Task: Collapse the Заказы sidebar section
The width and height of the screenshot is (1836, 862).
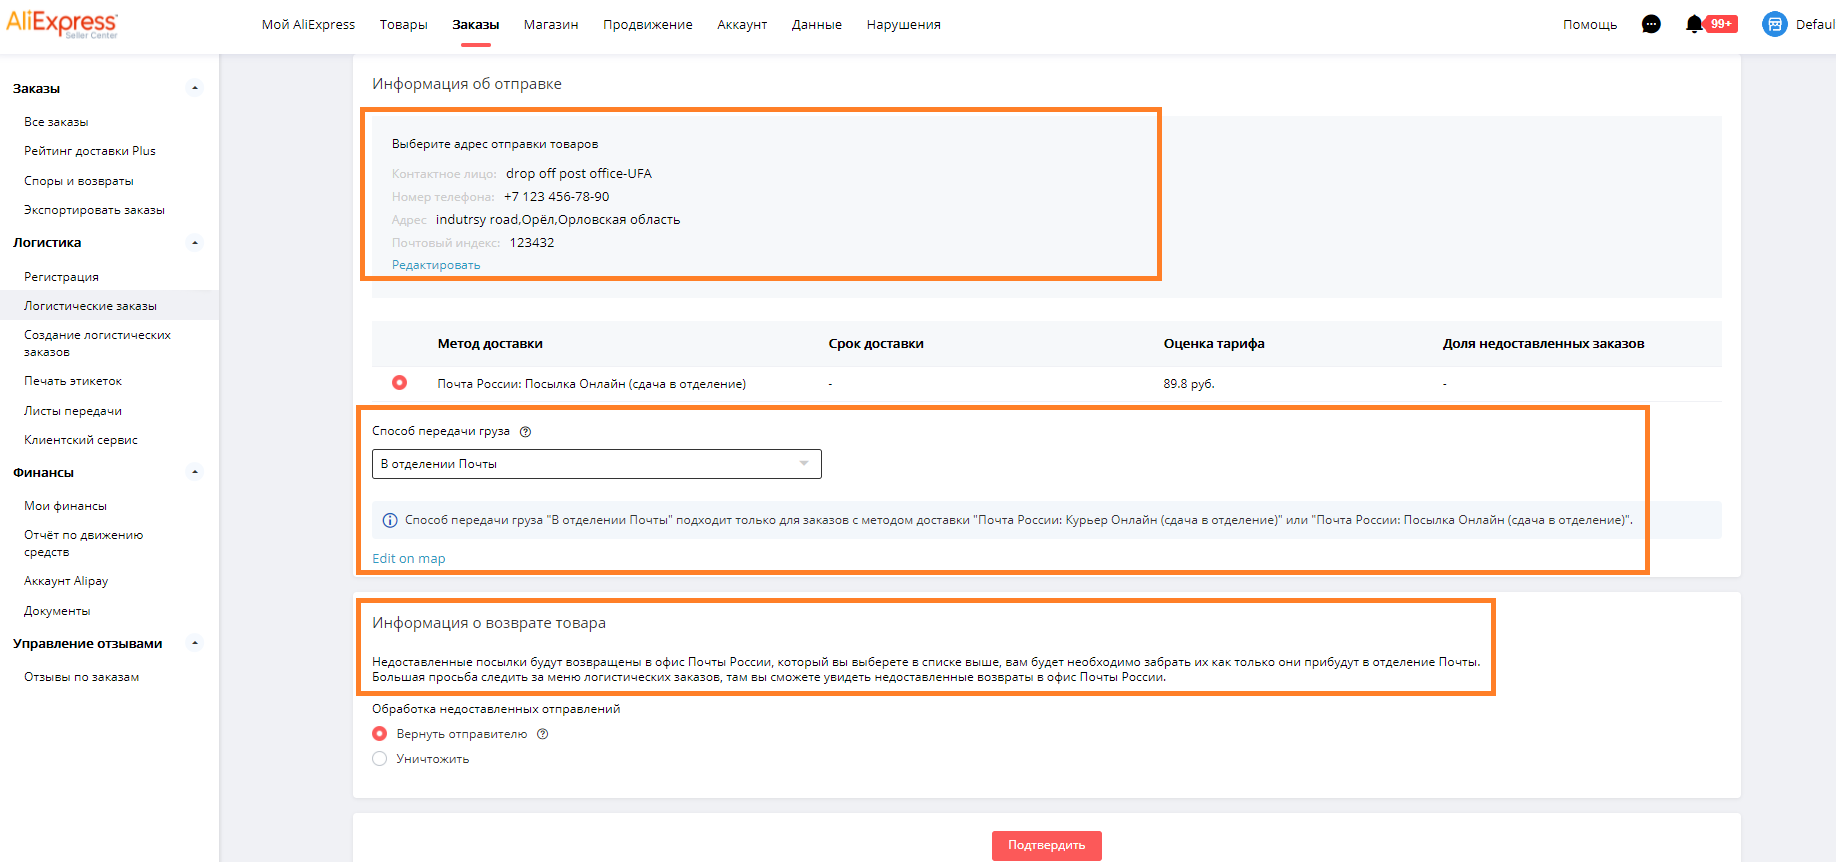Action: 195,88
